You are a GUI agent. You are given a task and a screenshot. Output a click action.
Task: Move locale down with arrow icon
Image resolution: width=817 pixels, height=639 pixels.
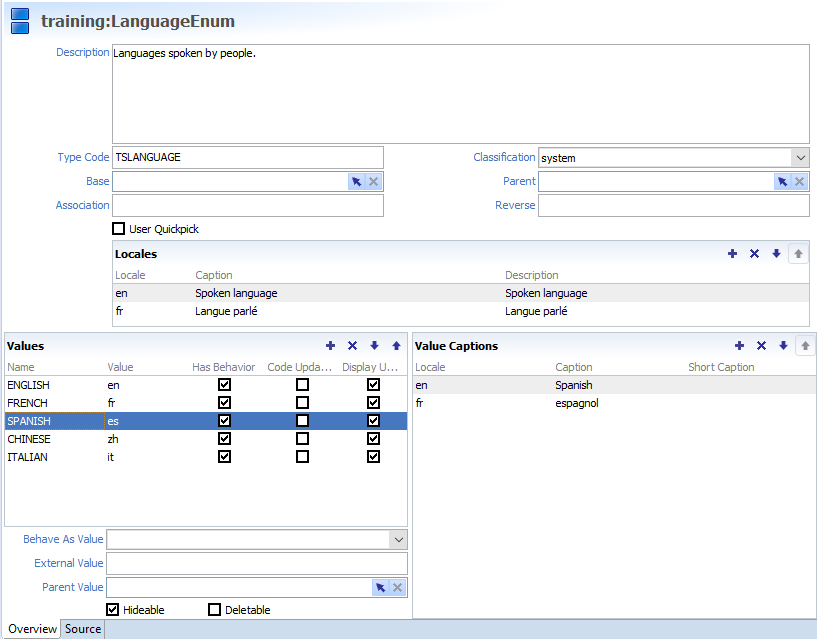776,254
